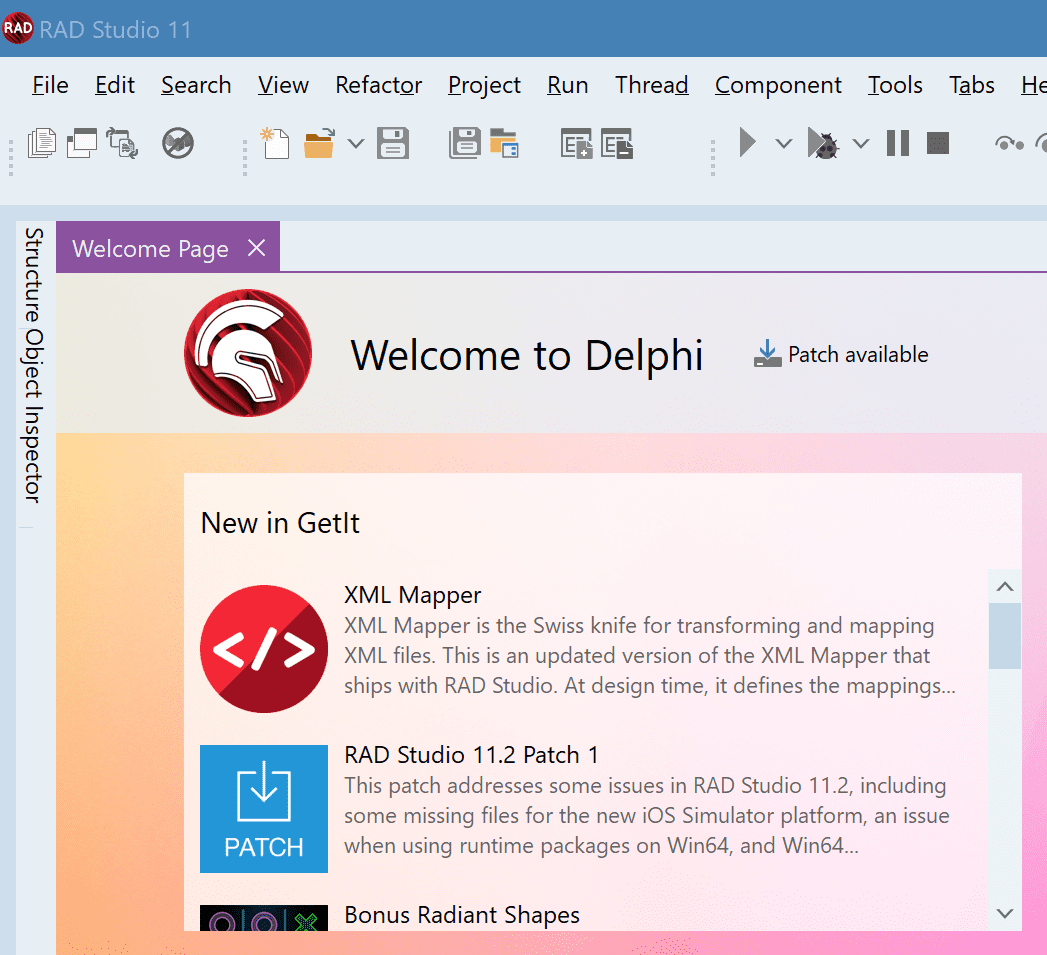This screenshot has height=955, width=1047.
Task: Click the Add File to Project icon
Action: pos(576,143)
